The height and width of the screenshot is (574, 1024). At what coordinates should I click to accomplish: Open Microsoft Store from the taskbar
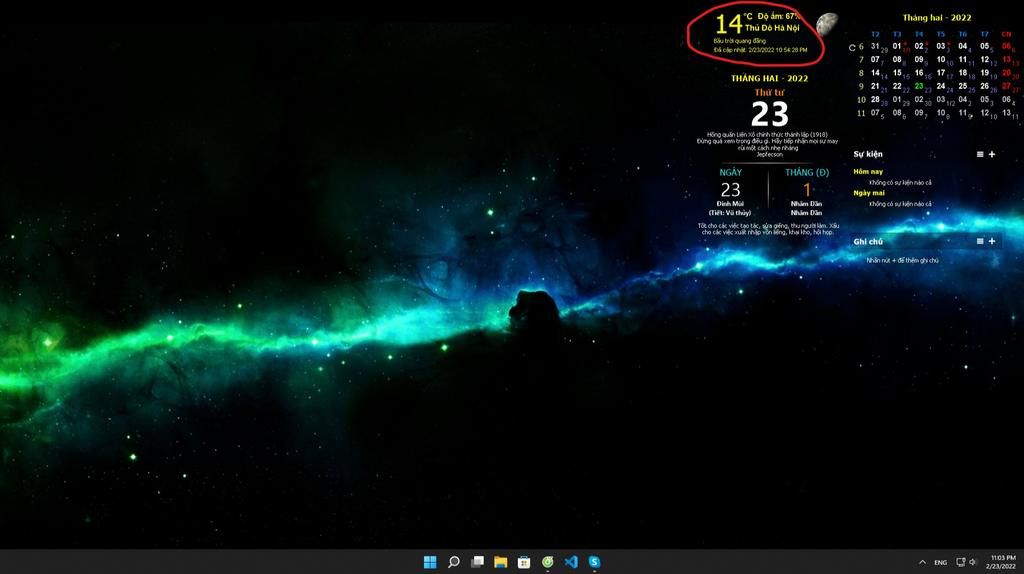pos(524,562)
